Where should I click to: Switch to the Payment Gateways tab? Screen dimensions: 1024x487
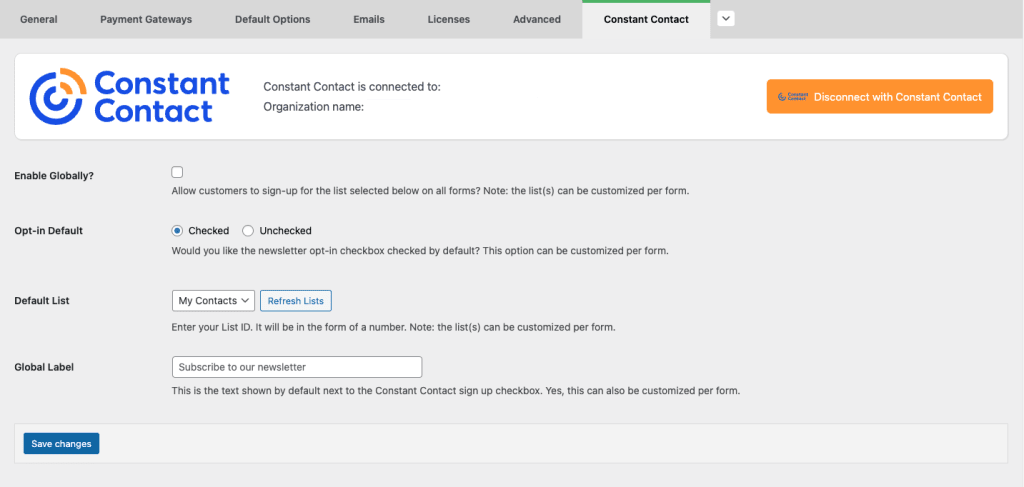(146, 20)
